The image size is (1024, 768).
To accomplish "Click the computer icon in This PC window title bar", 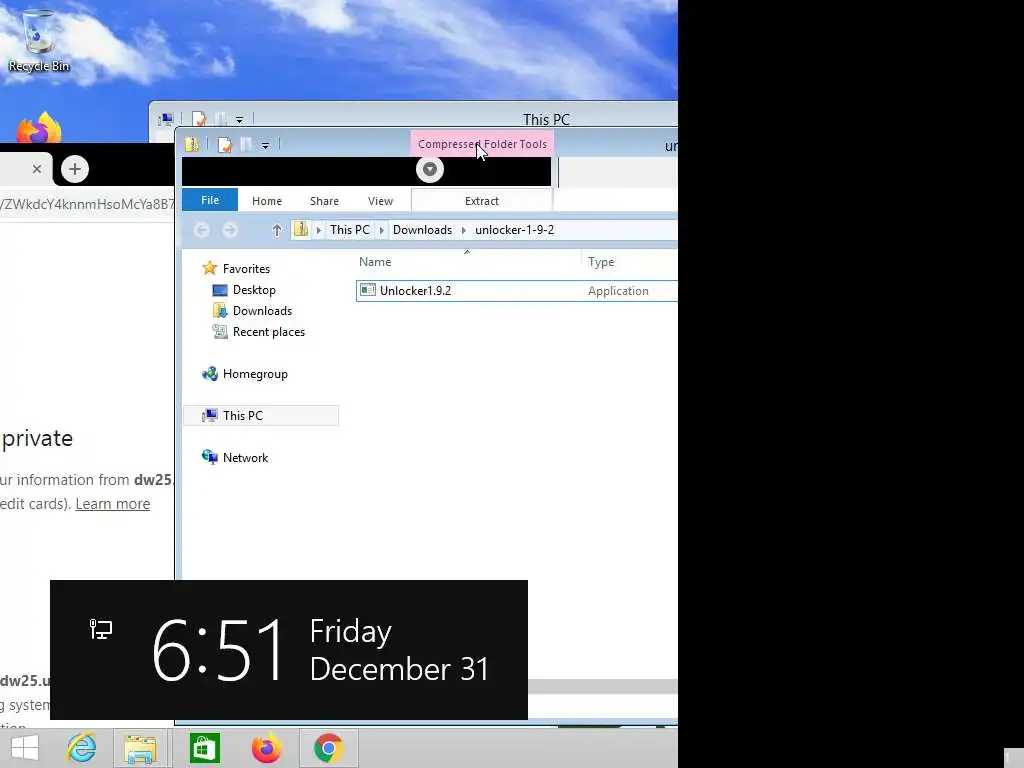I will (x=167, y=119).
